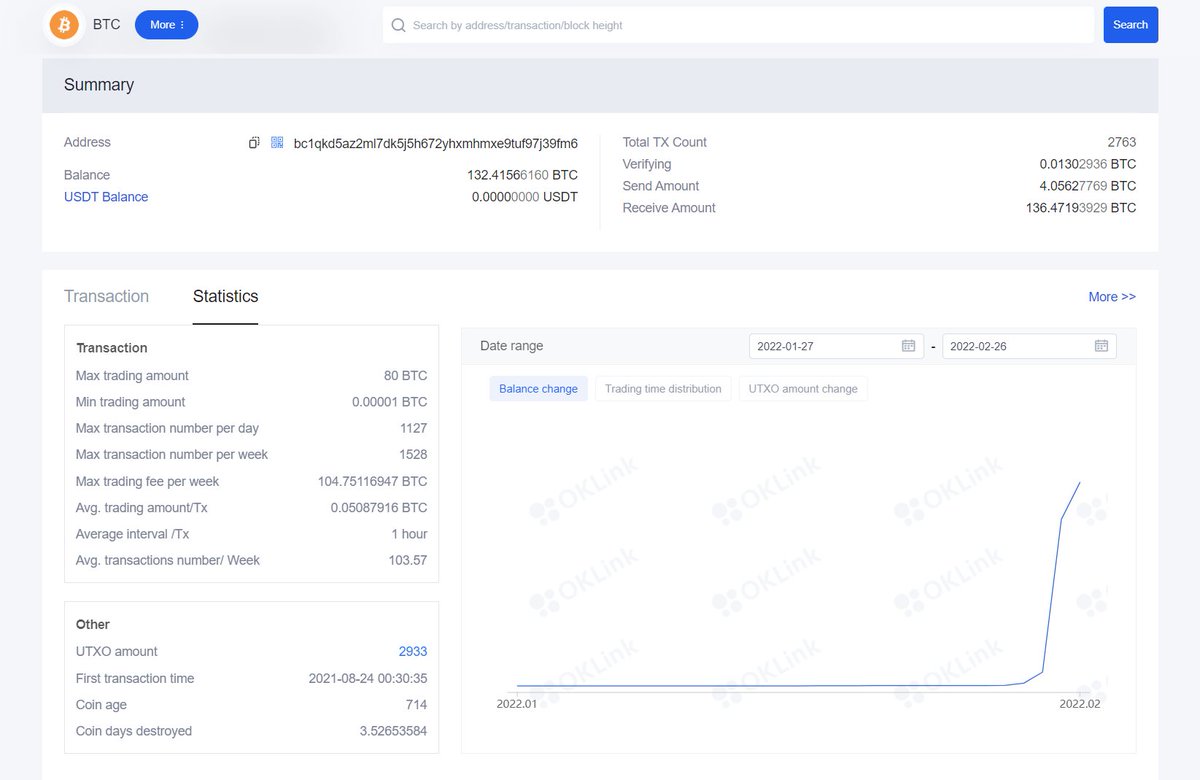Open the More dropdown next to BTC

tap(166, 25)
